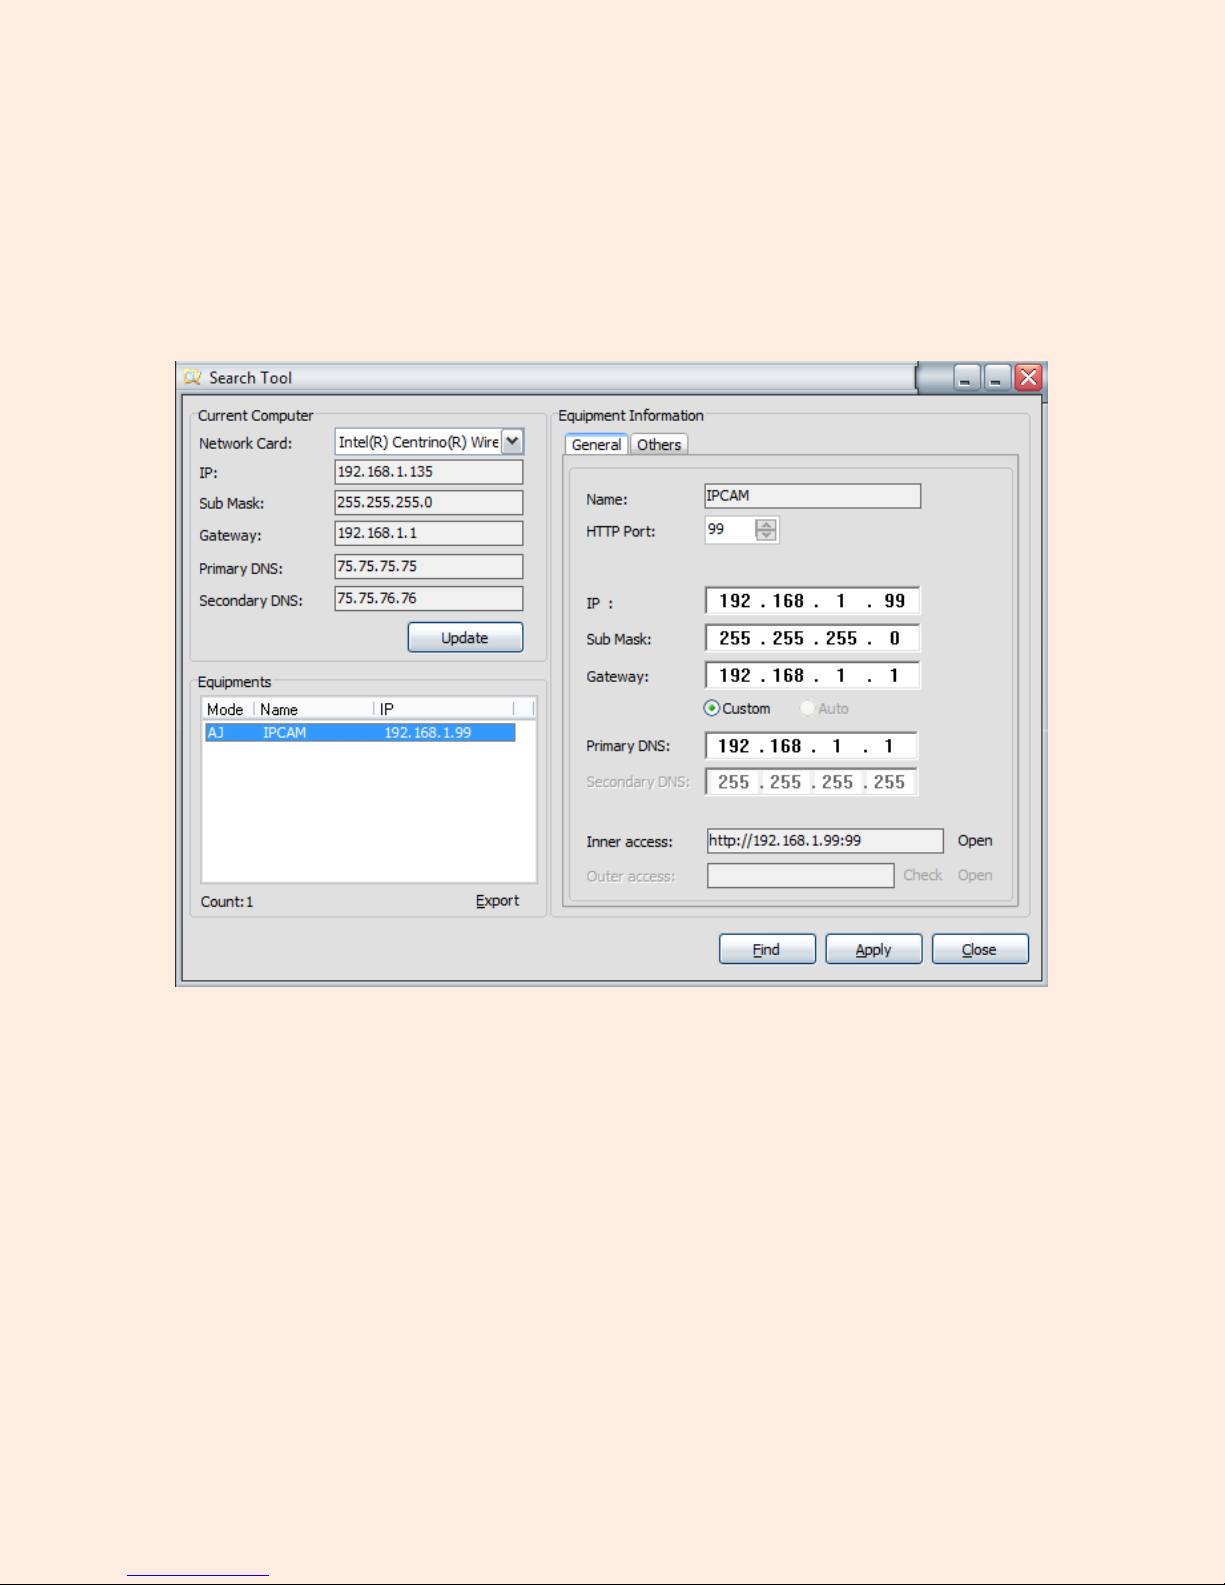Image resolution: width=1225 pixels, height=1585 pixels.
Task: Switch to the Others tab
Action: tap(659, 445)
